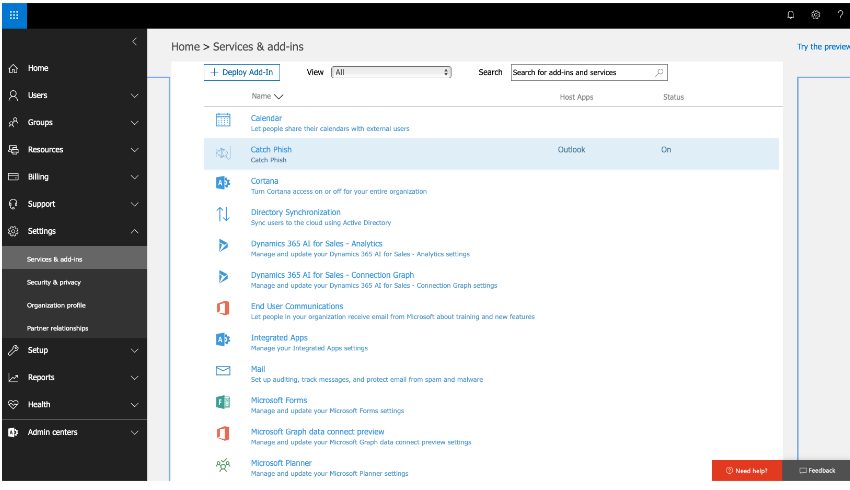Click the Admin centers icon

(14, 432)
